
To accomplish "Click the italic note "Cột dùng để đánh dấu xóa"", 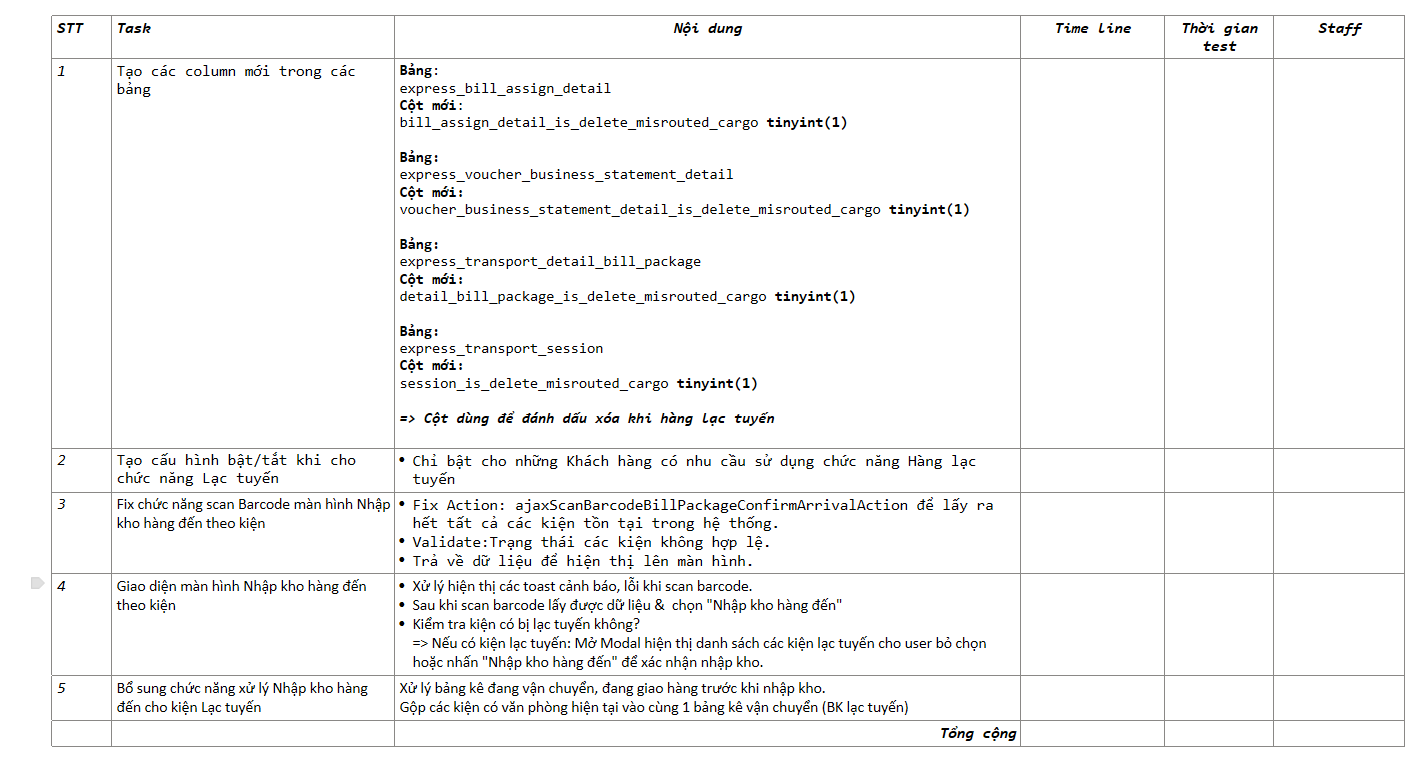I will (587, 418).
